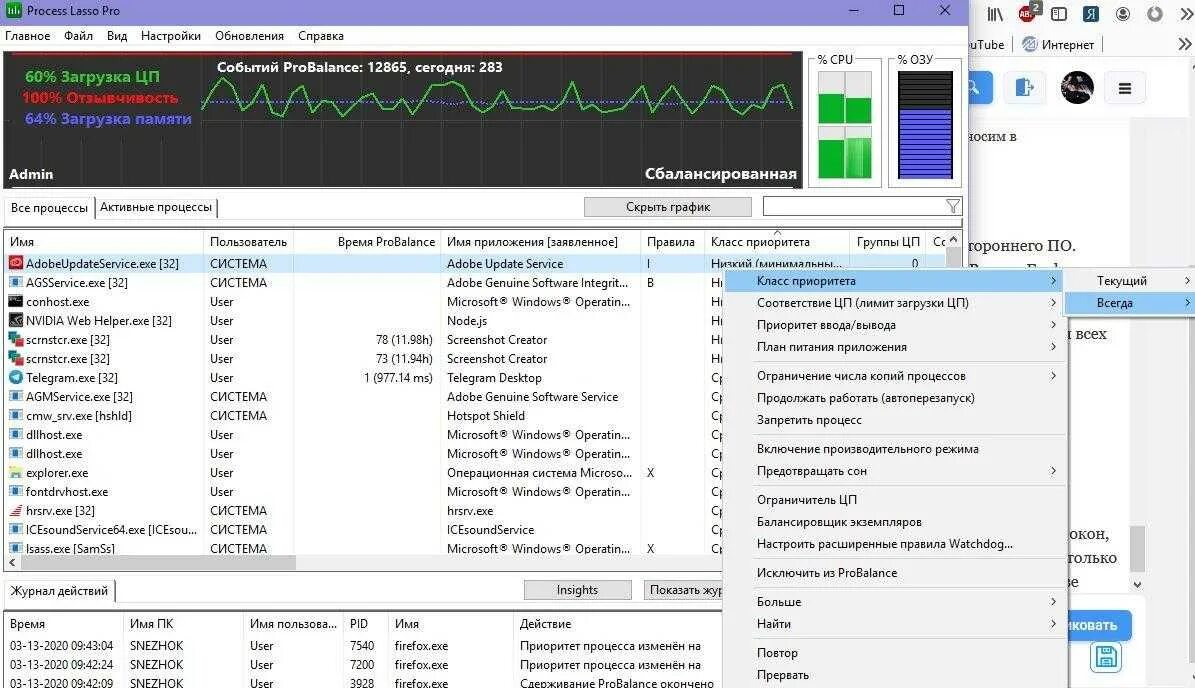Click the Скрыть график button
This screenshot has height=688, width=1195.
click(668, 207)
